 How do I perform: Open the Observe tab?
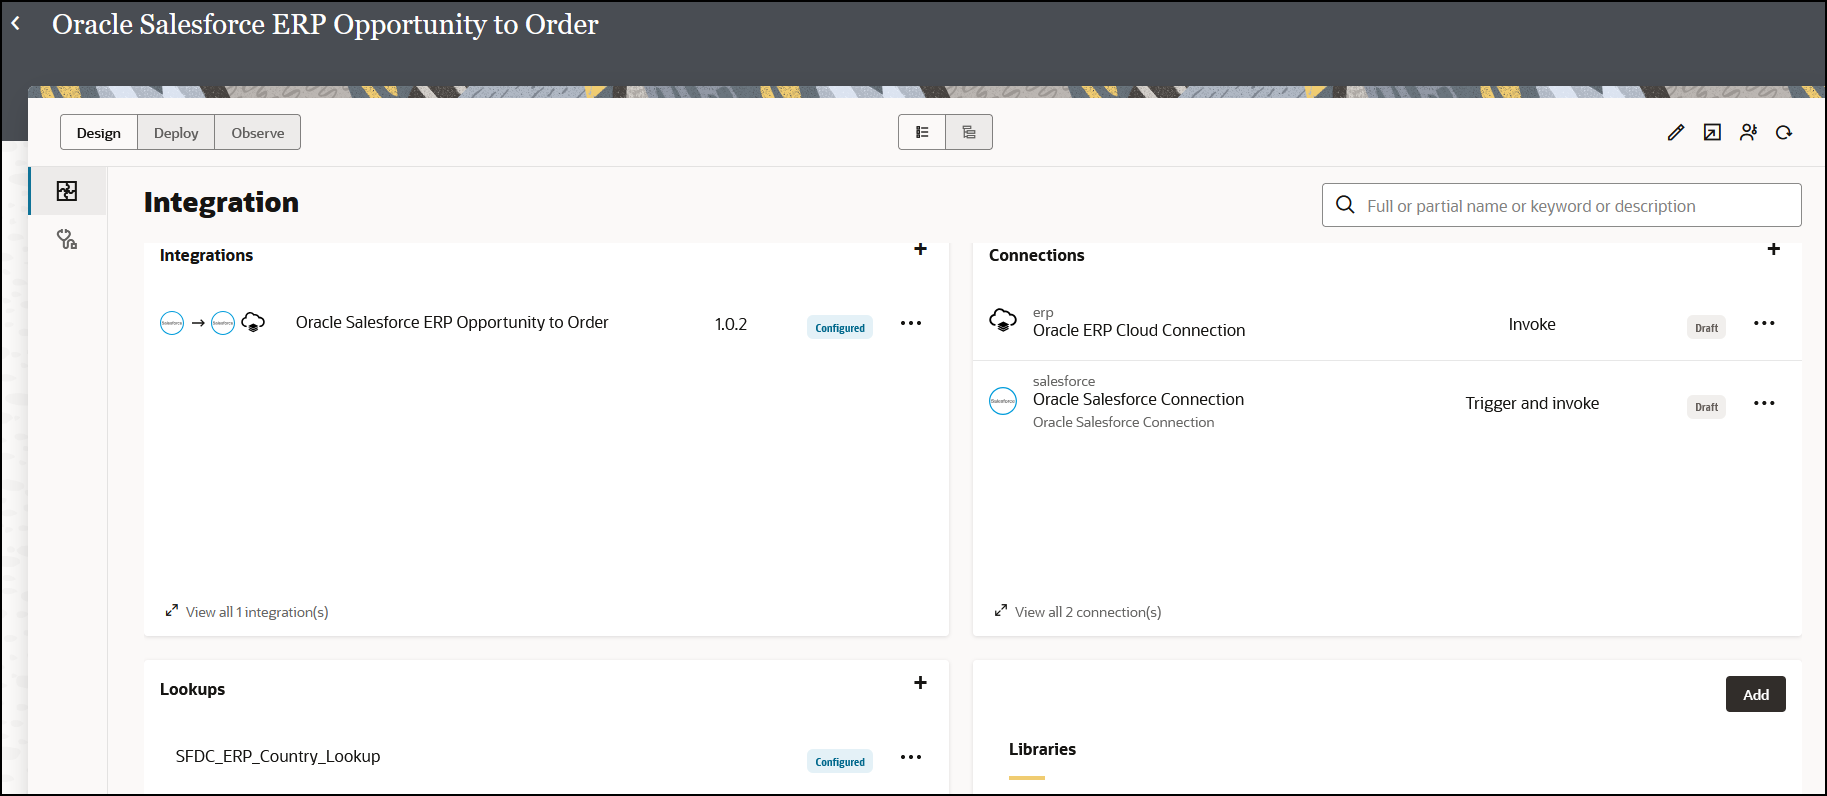[258, 132]
